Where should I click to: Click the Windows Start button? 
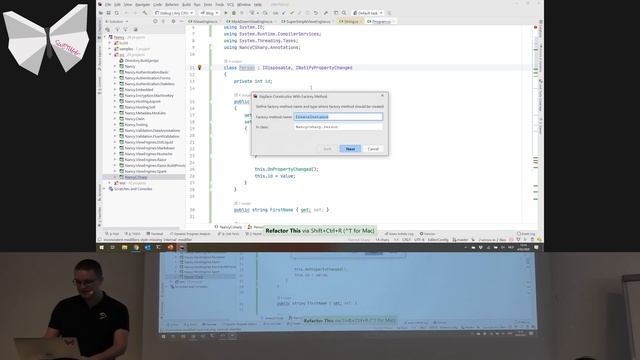[x=102, y=247]
